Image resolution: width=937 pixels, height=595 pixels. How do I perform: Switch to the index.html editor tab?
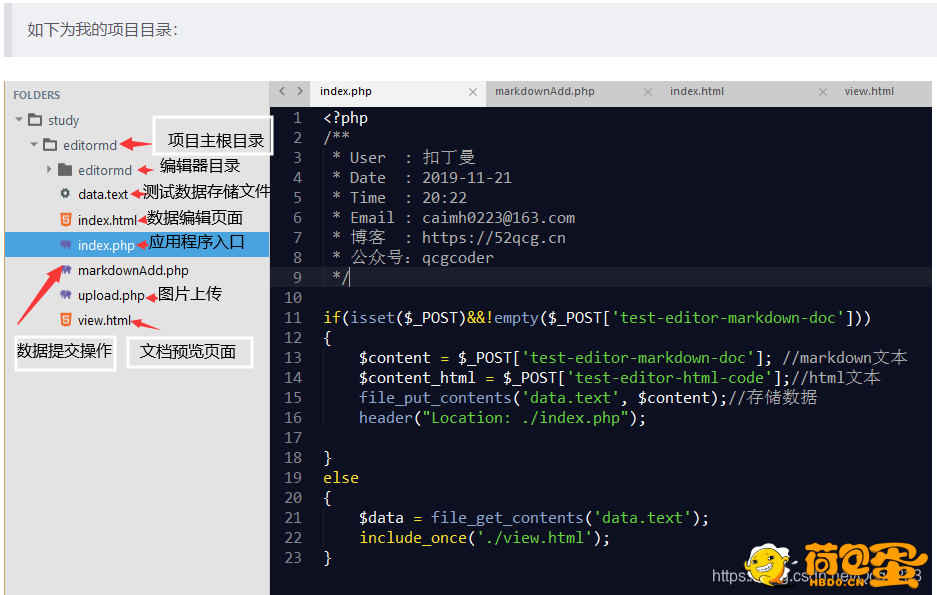click(697, 91)
